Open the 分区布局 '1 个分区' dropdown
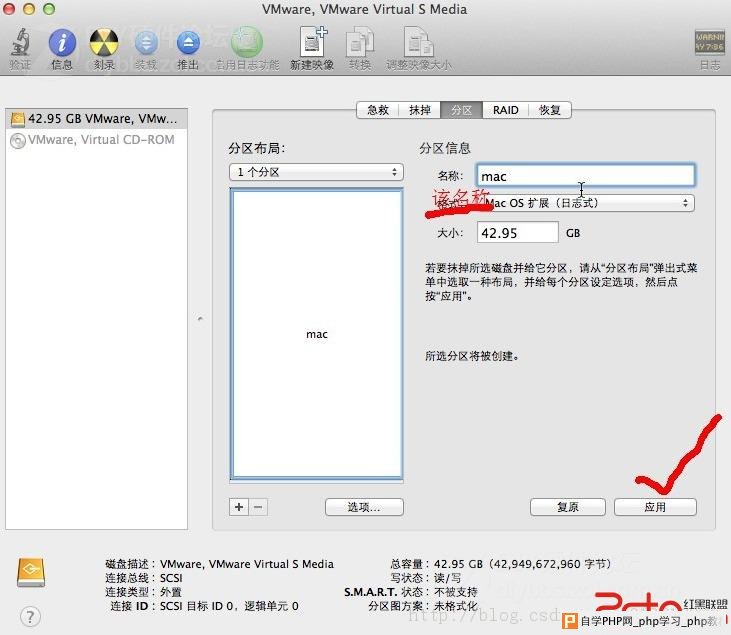Viewport: 731px width, 635px height. click(x=316, y=172)
